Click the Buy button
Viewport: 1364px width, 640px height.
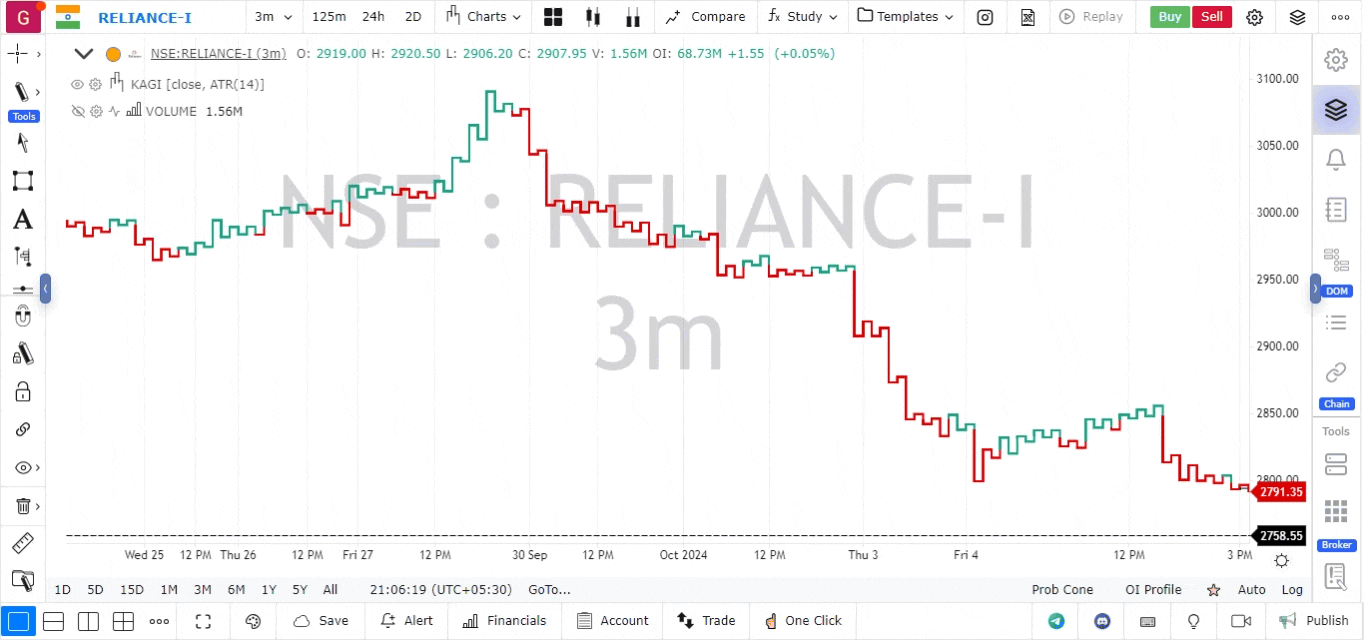coord(1169,17)
